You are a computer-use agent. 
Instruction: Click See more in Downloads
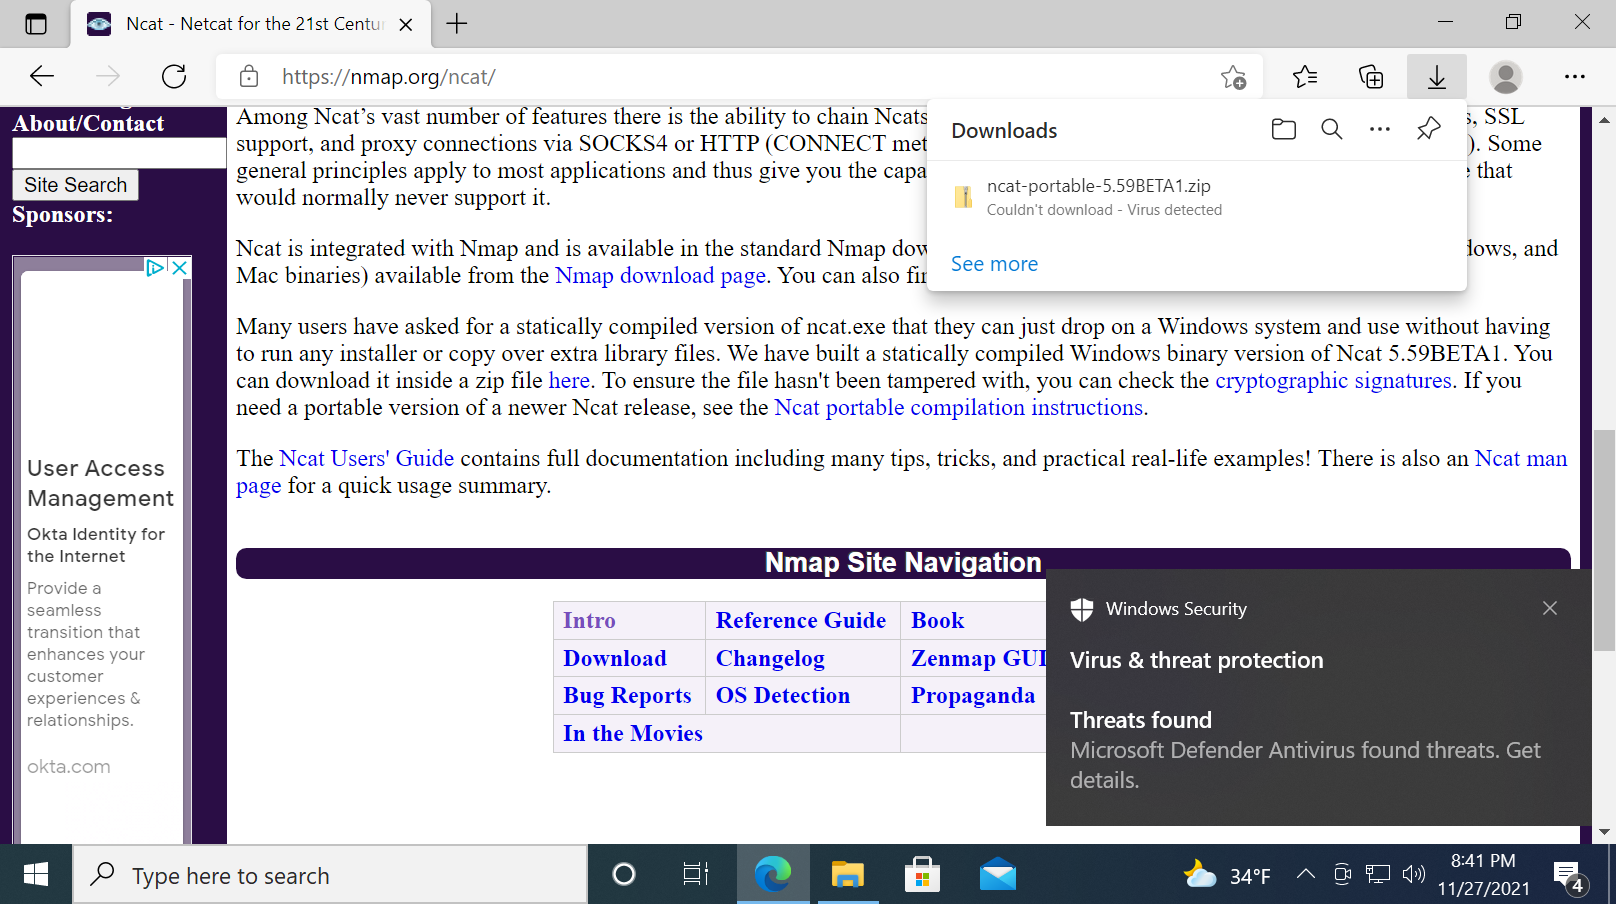994,264
